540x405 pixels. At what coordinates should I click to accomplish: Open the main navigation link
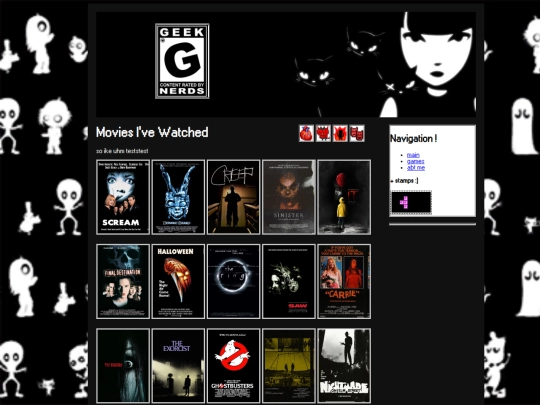[x=413, y=155]
